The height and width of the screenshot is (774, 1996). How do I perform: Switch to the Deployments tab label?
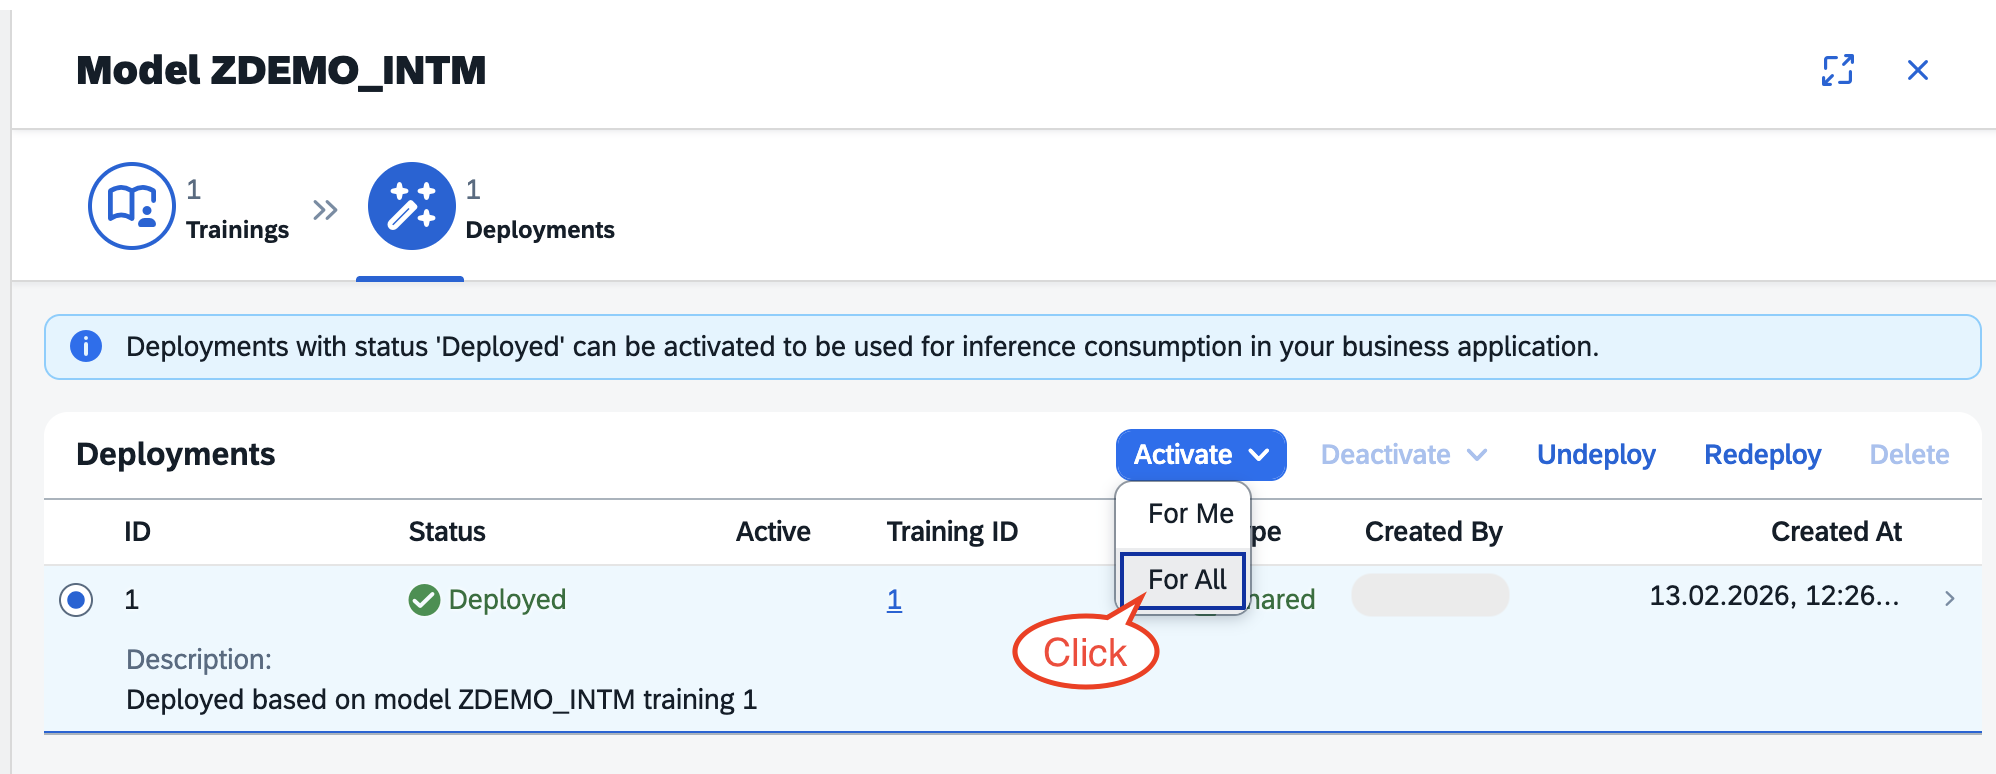click(x=540, y=230)
